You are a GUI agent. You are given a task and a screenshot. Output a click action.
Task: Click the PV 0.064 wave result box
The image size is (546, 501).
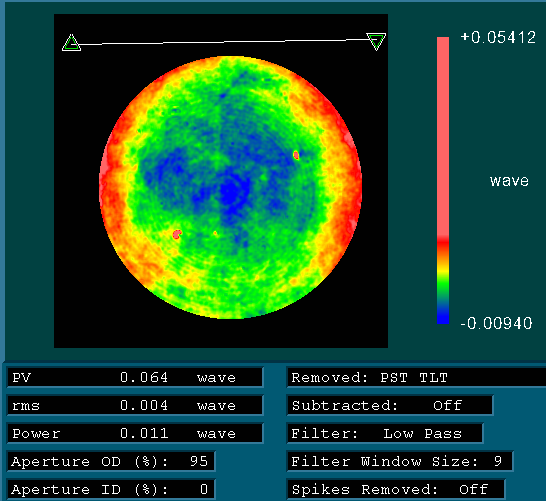pyautogui.click(x=135, y=377)
